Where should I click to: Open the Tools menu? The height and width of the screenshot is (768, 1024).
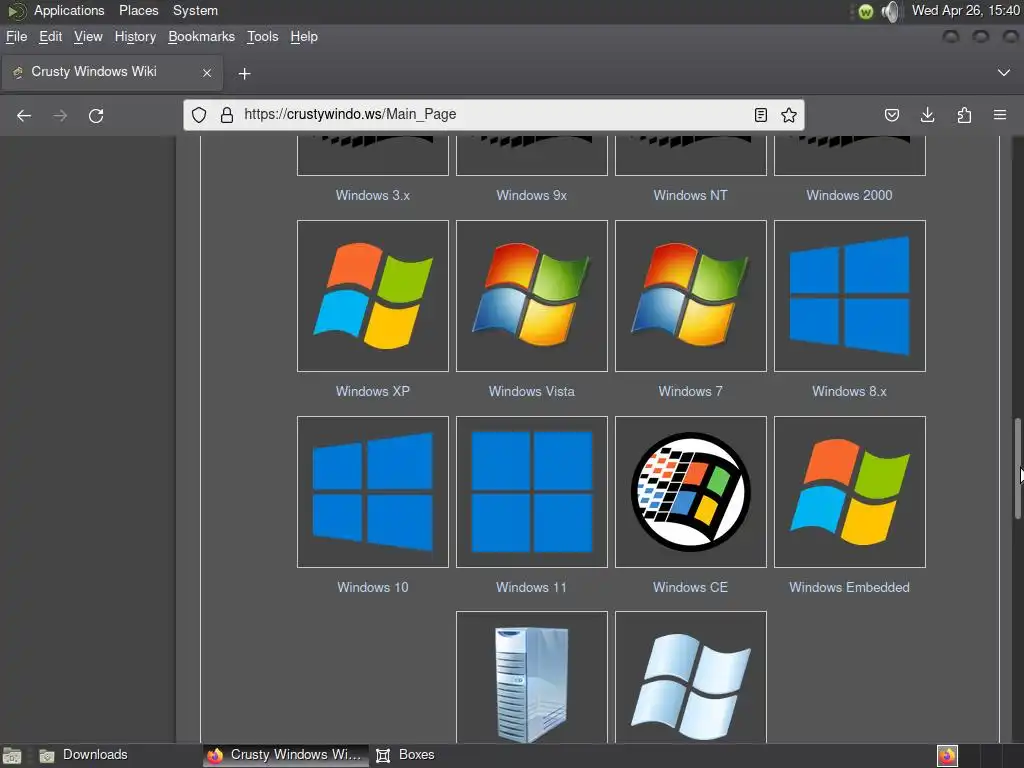click(x=263, y=37)
